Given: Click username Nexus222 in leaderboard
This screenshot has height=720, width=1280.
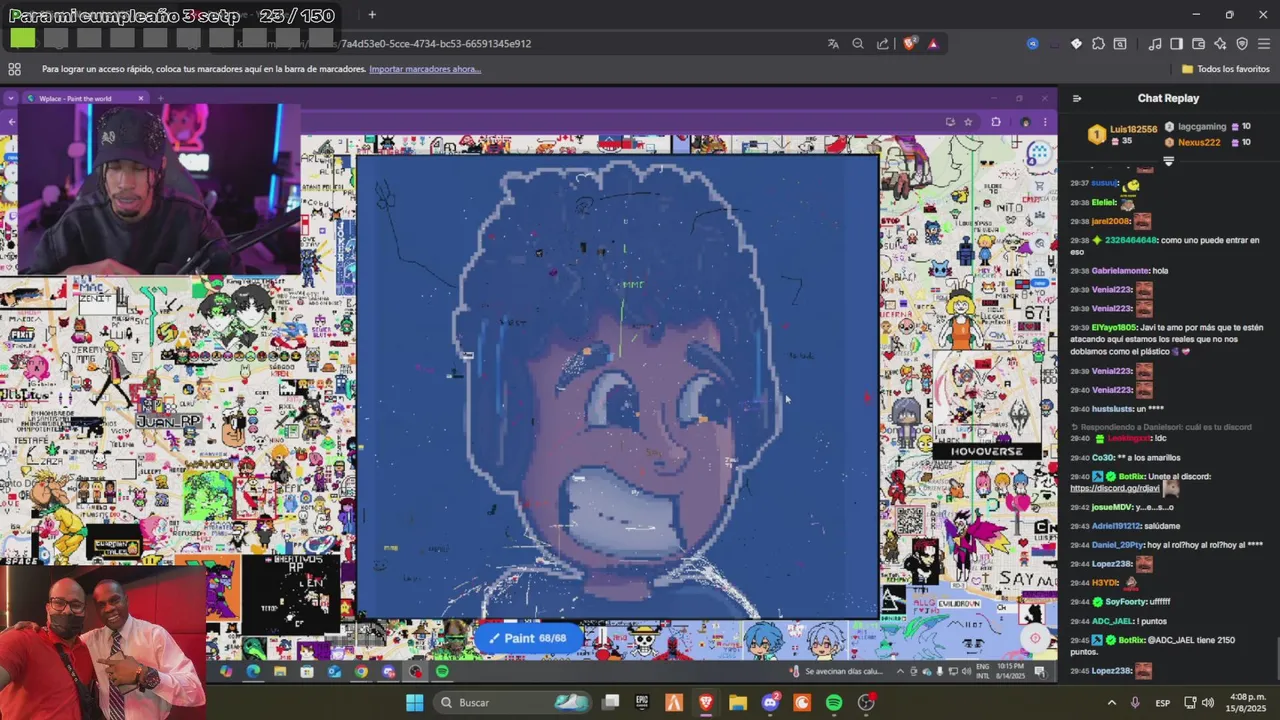Looking at the screenshot, I should (1199, 142).
